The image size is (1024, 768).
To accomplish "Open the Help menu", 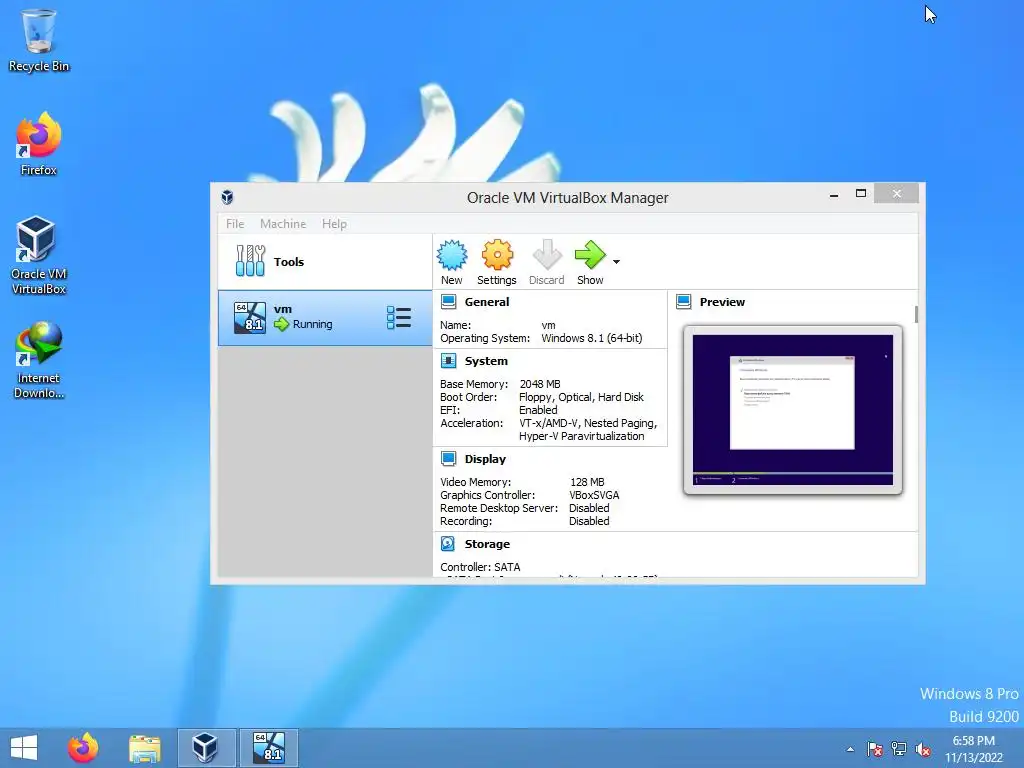I will [x=334, y=223].
